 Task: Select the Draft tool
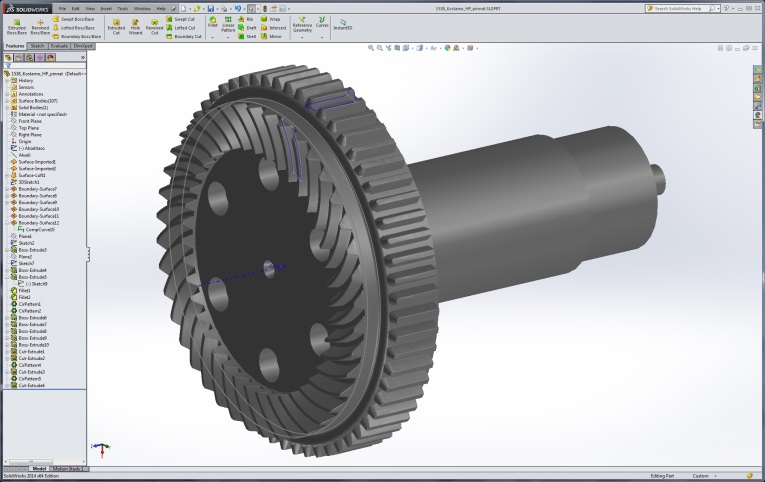tap(247, 28)
